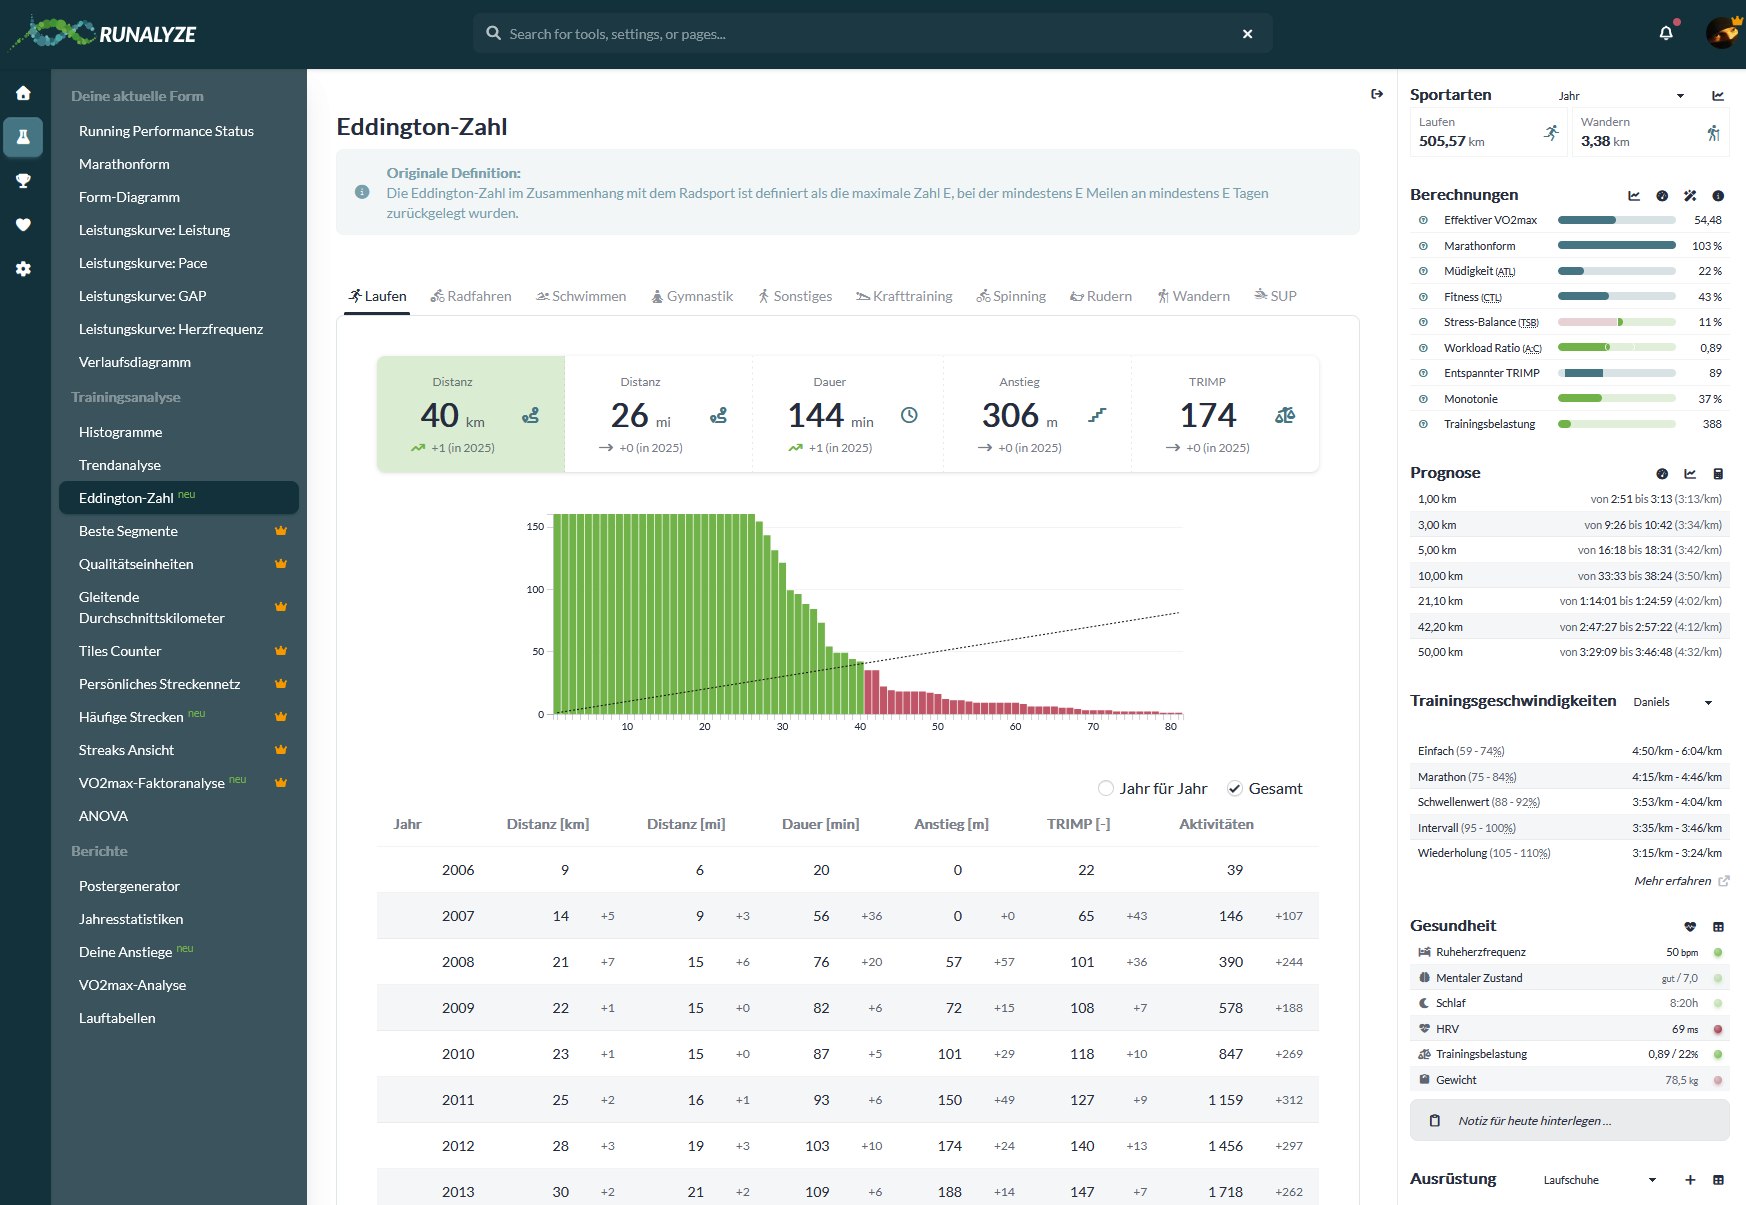The height and width of the screenshot is (1205, 1746).
Task: Open the Sportarten chart icon
Action: (x=1718, y=96)
